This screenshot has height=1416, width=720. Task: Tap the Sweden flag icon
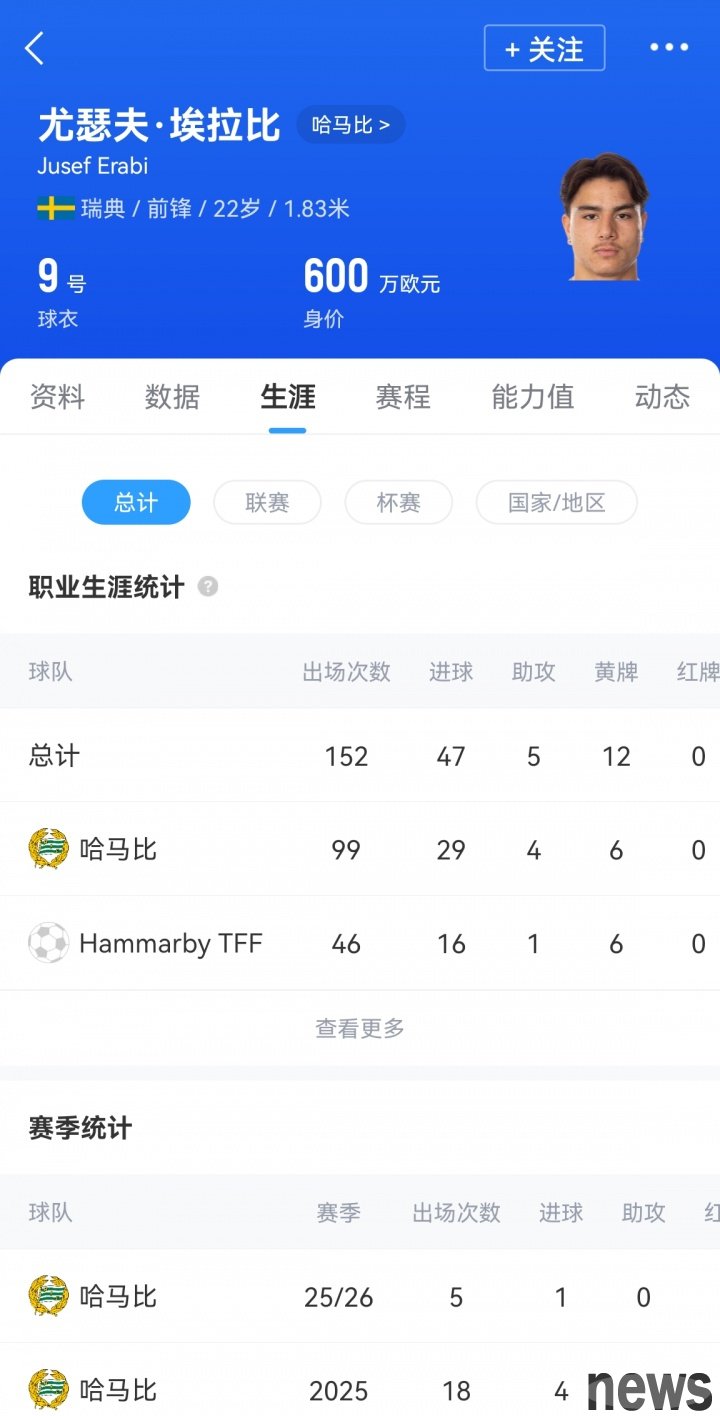(56, 208)
